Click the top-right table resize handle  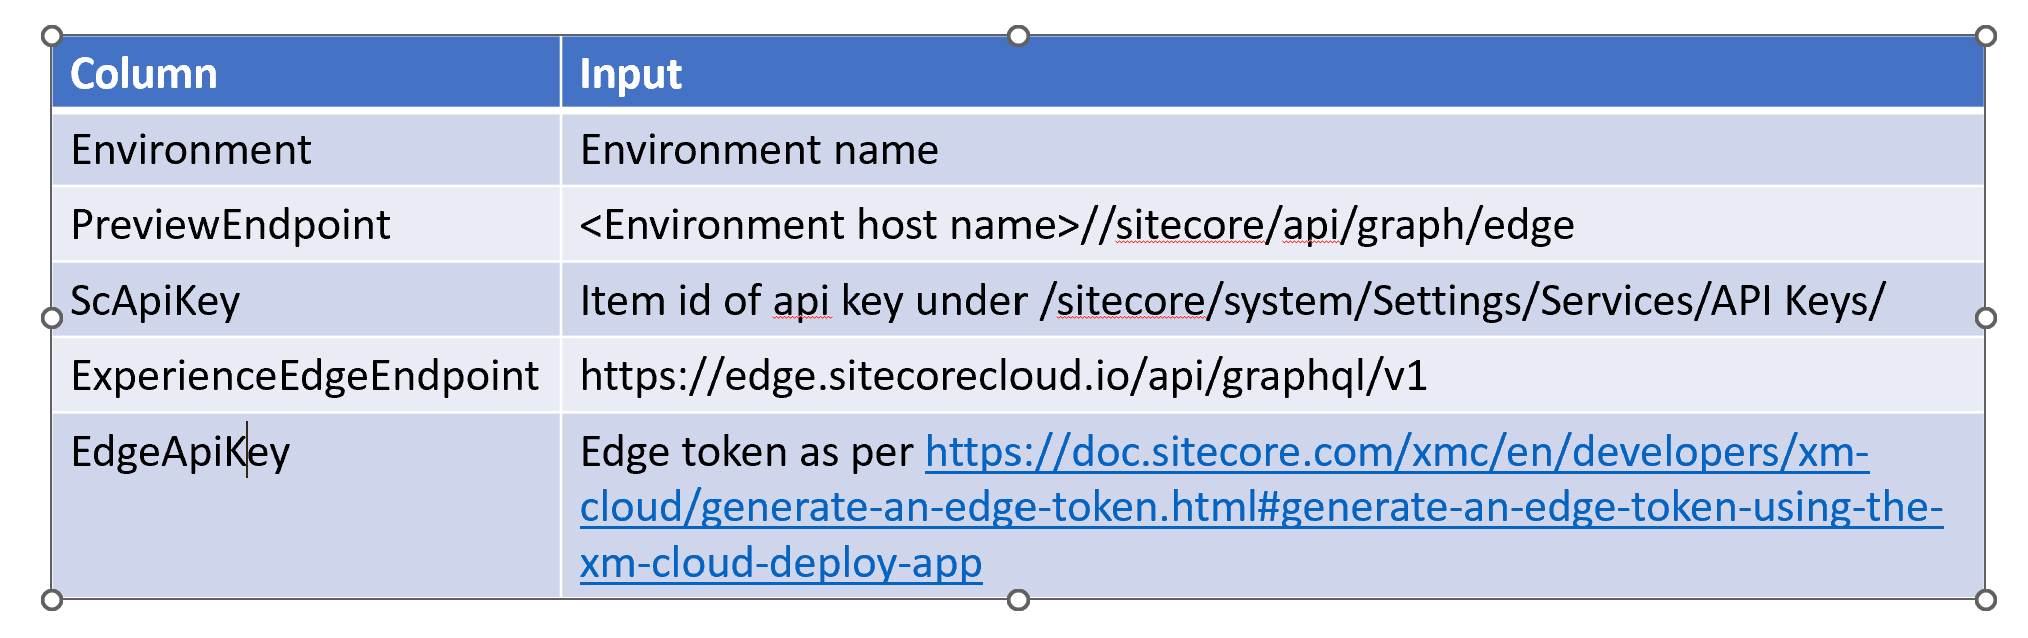pos(1985,36)
